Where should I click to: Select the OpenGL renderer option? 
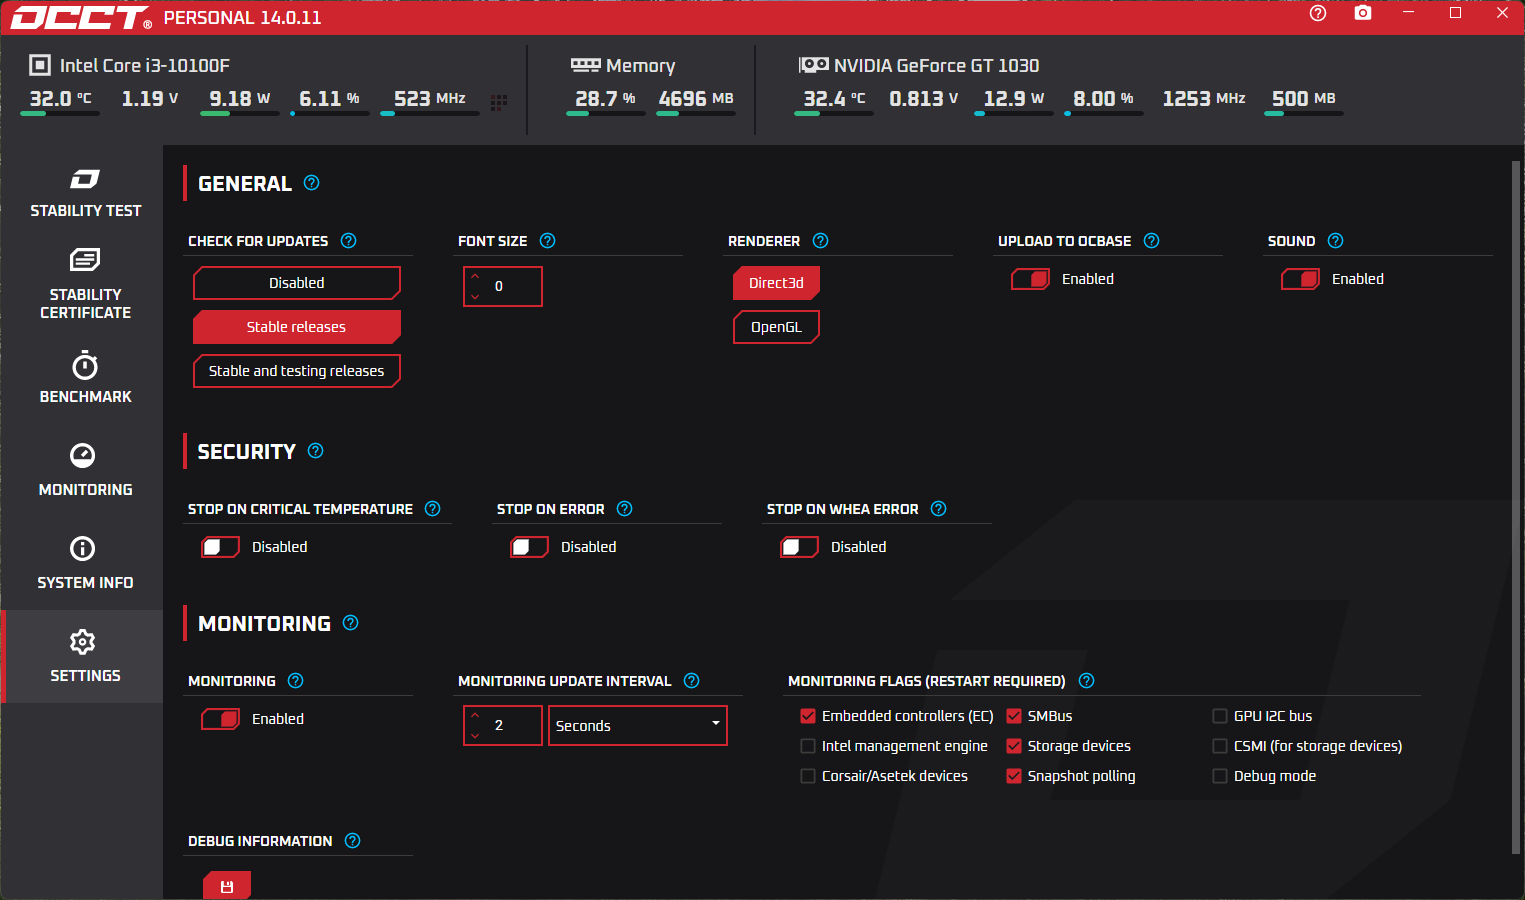(776, 327)
